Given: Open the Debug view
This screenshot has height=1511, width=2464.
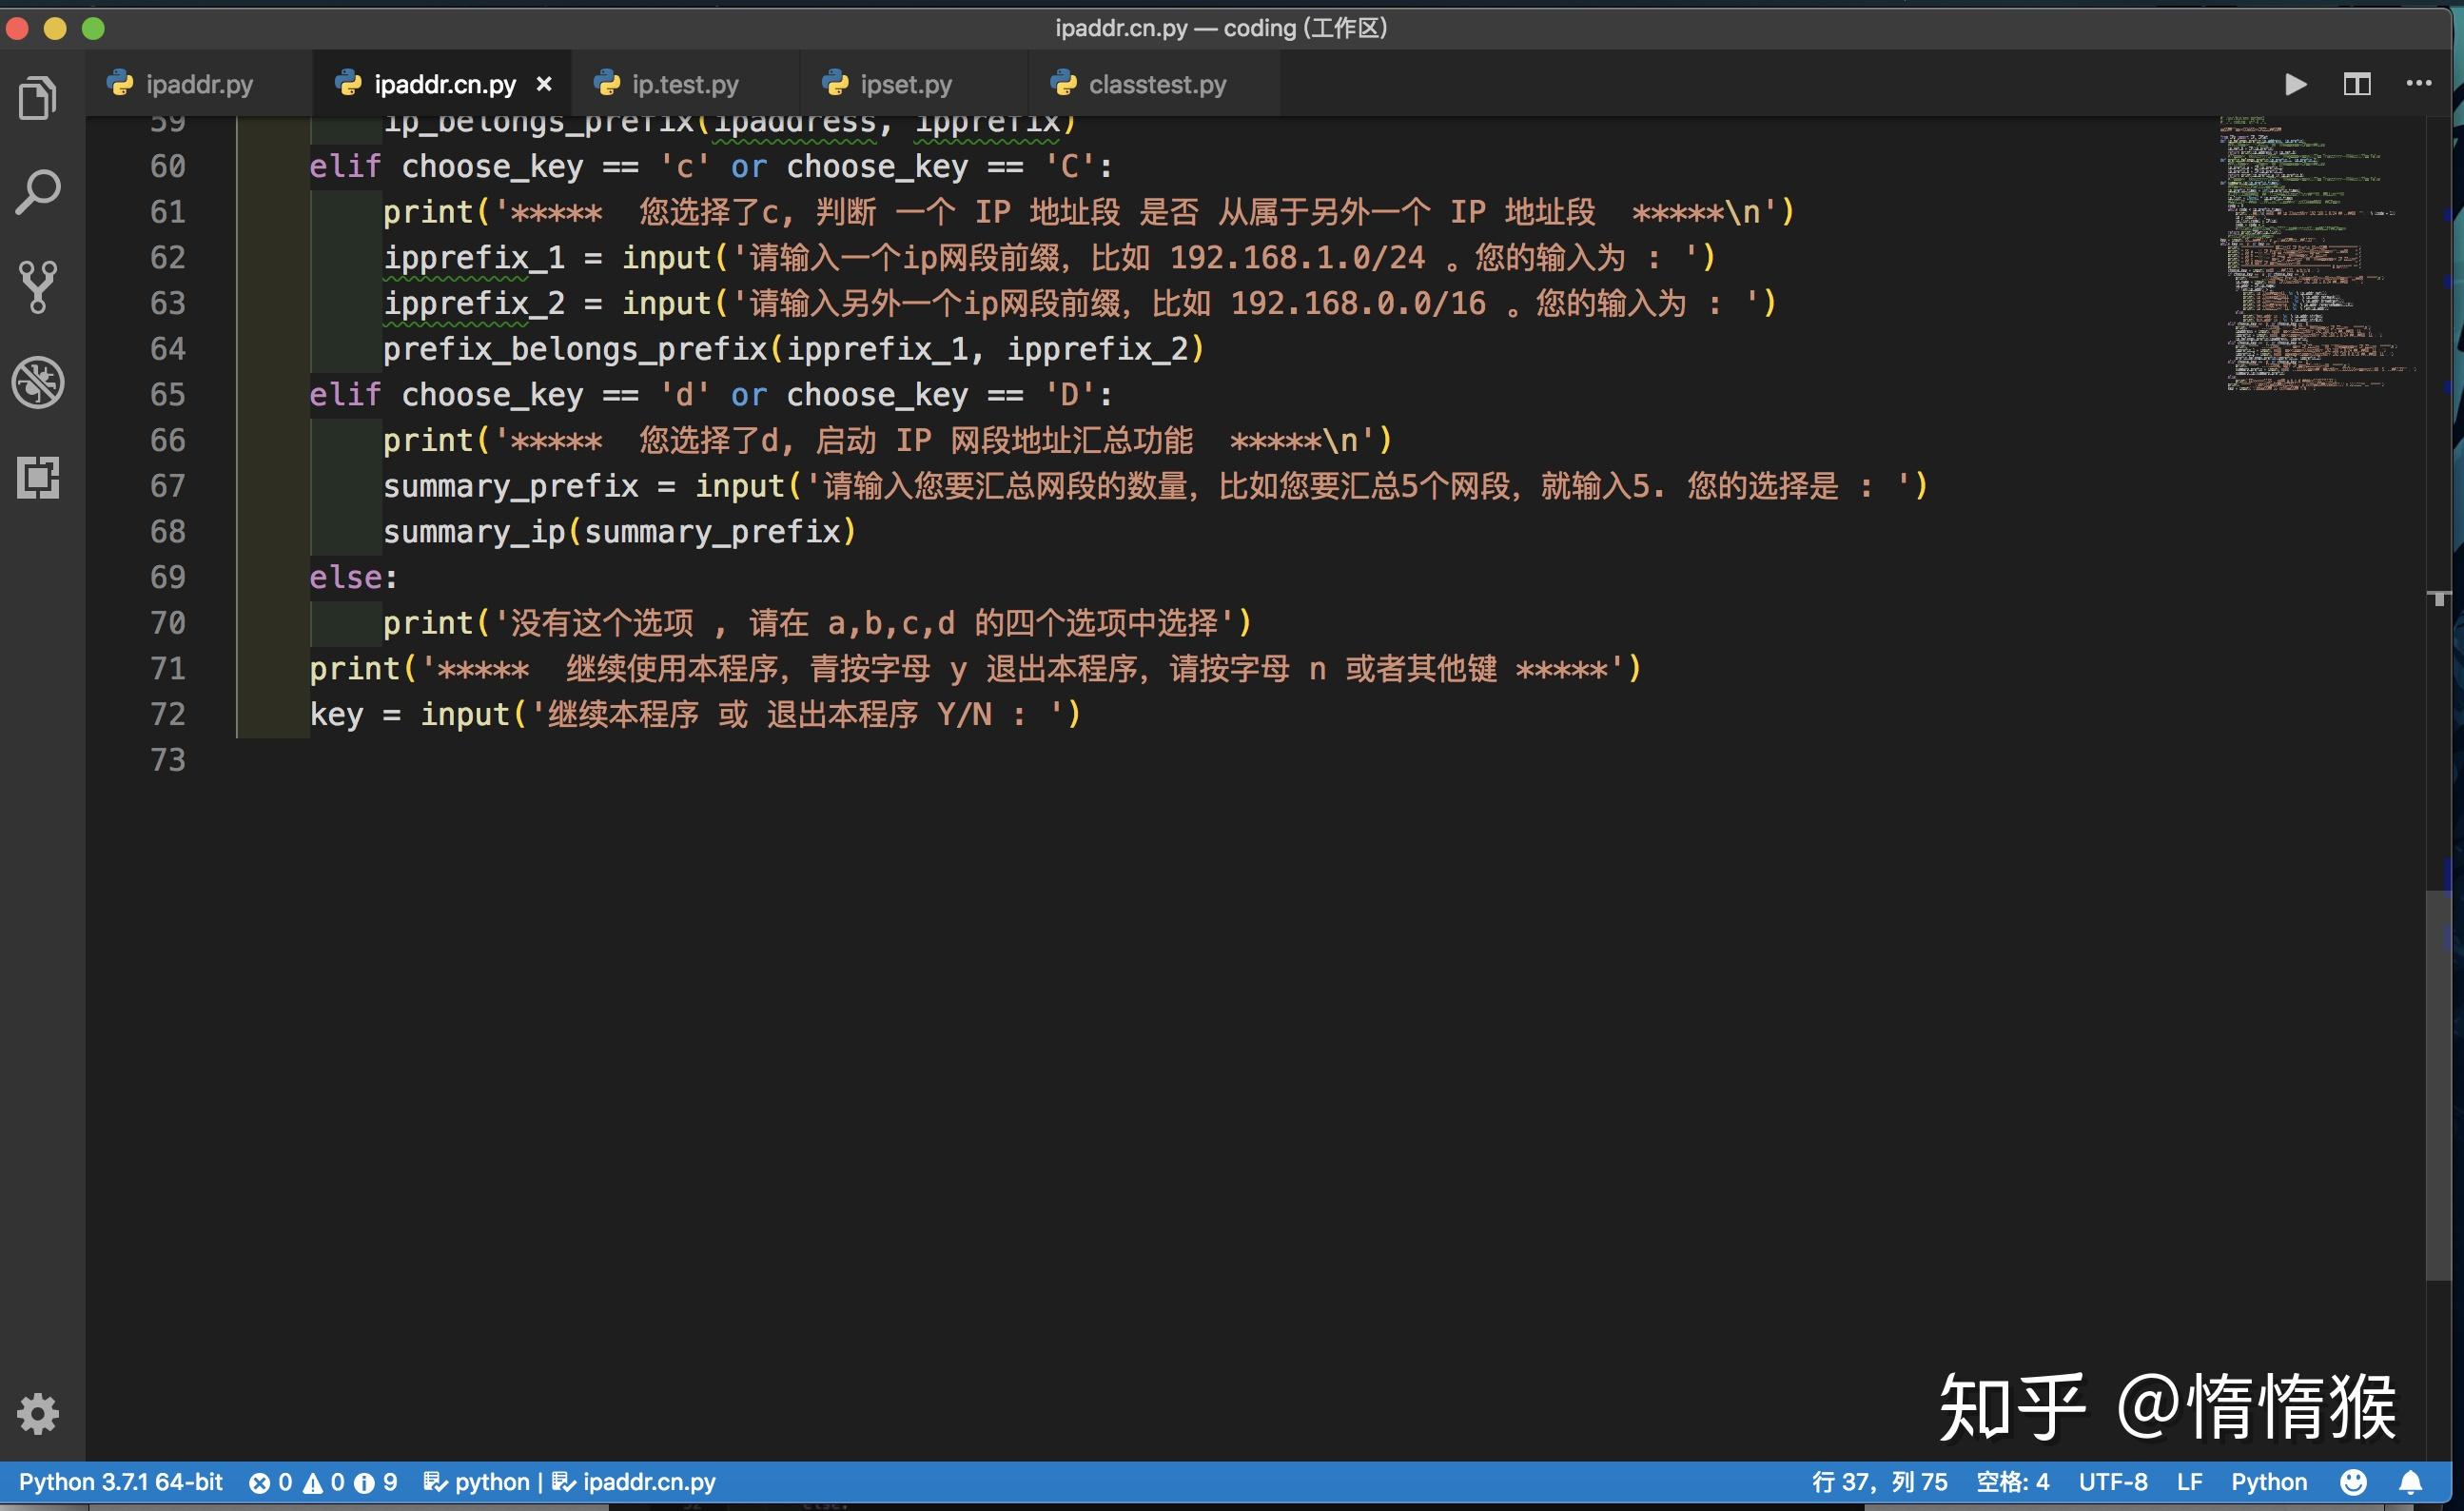Looking at the screenshot, I should coord(38,383).
